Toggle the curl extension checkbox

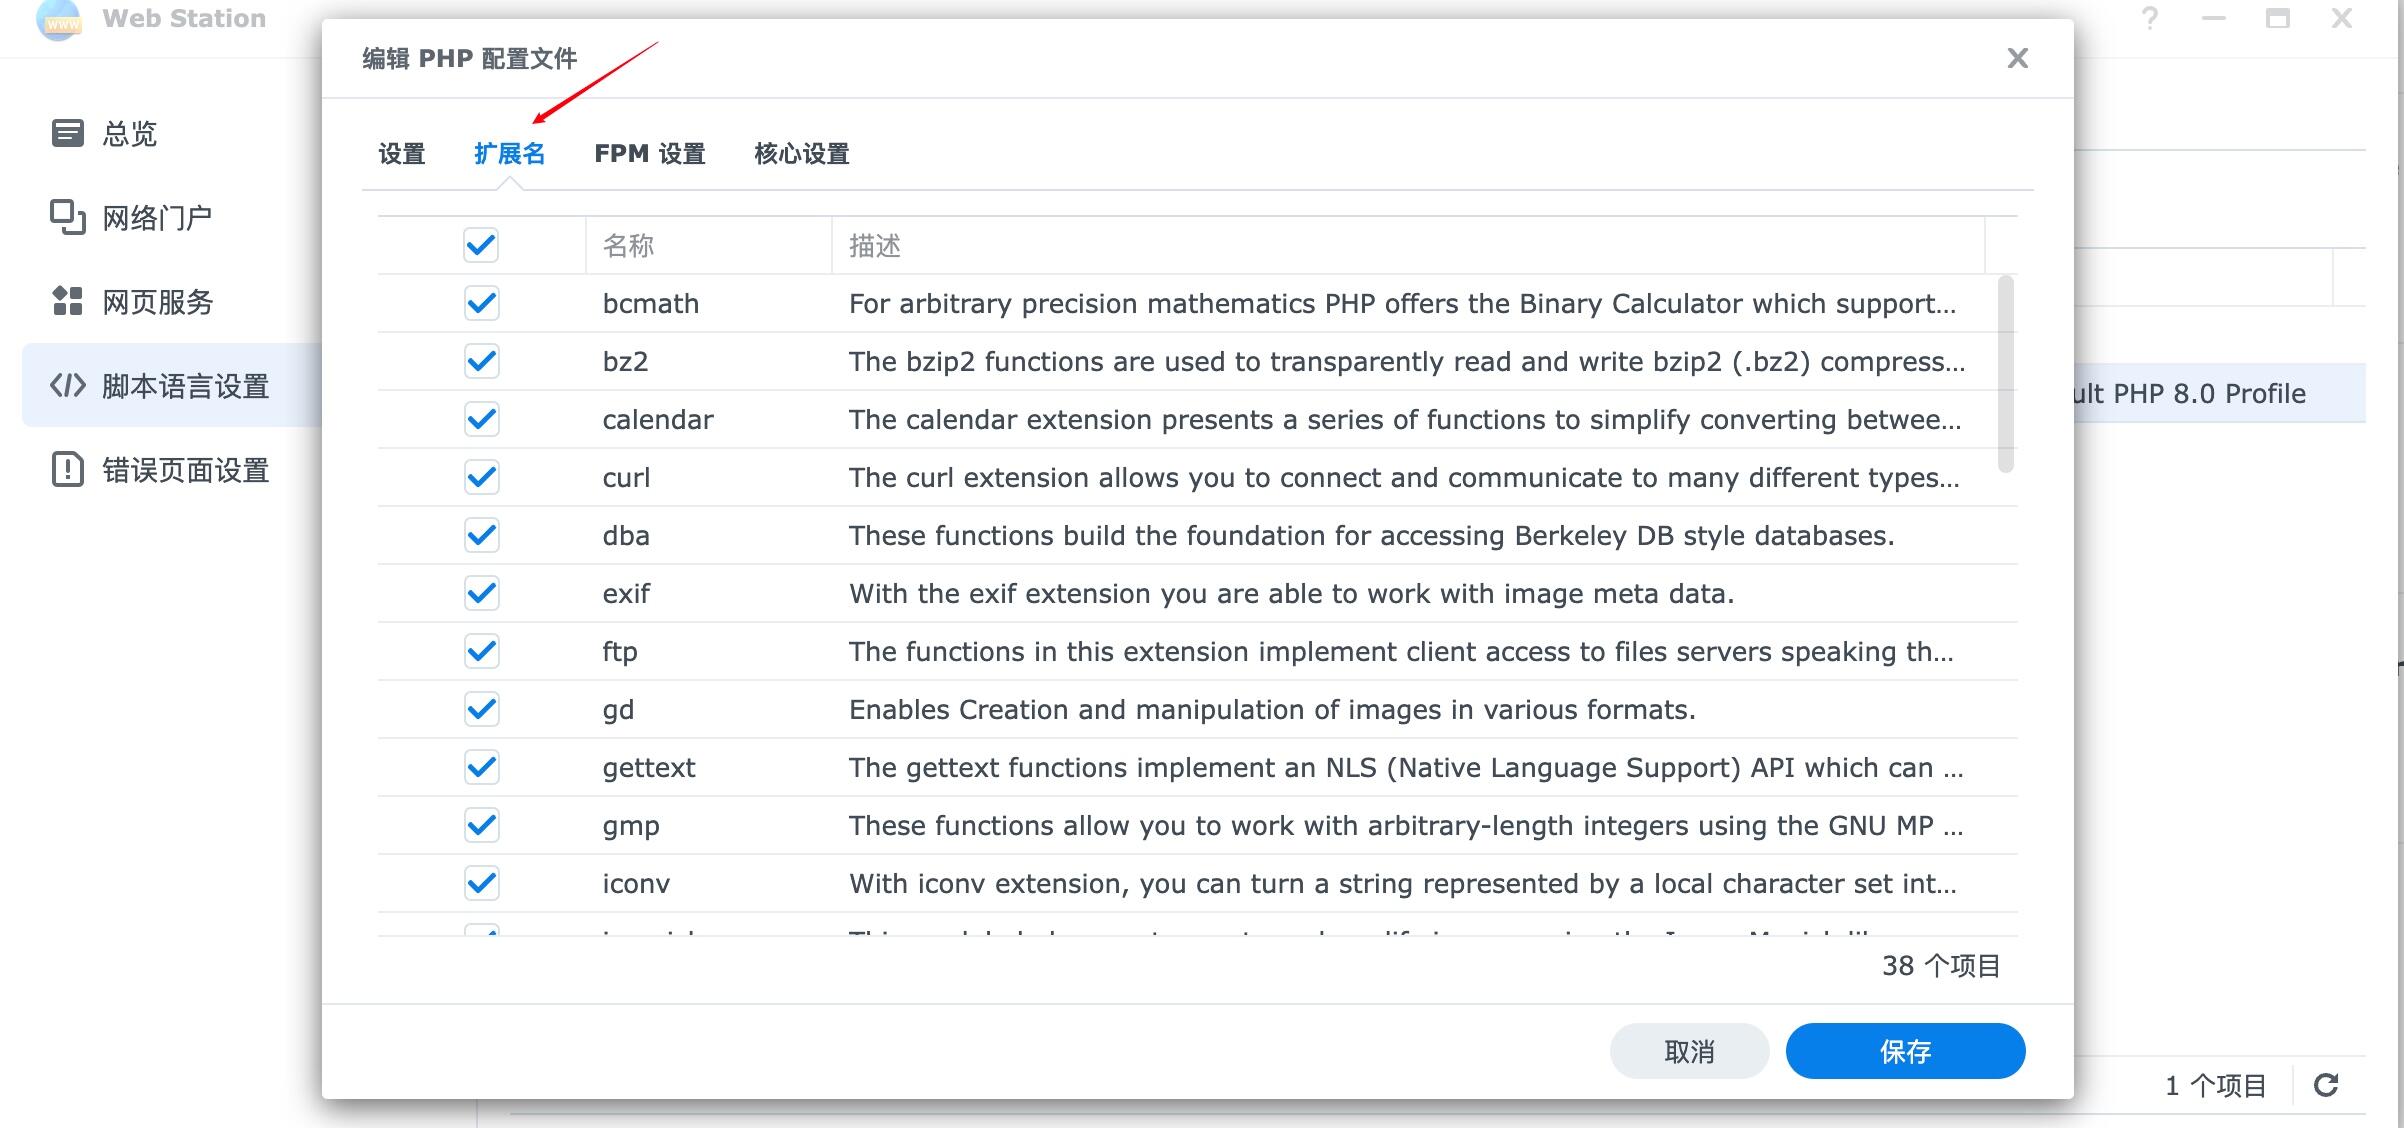(x=481, y=477)
